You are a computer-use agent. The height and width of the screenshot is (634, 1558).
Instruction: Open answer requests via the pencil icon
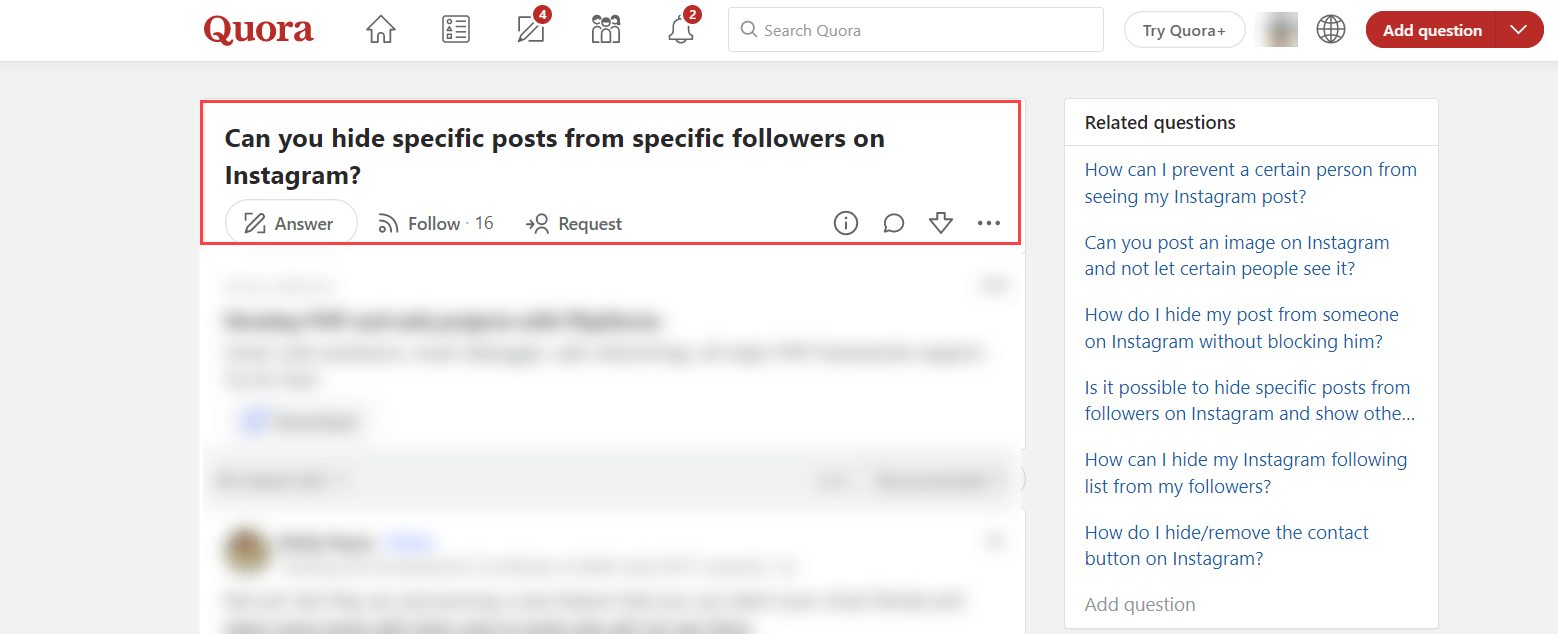pyautogui.click(x=529, y=30)
